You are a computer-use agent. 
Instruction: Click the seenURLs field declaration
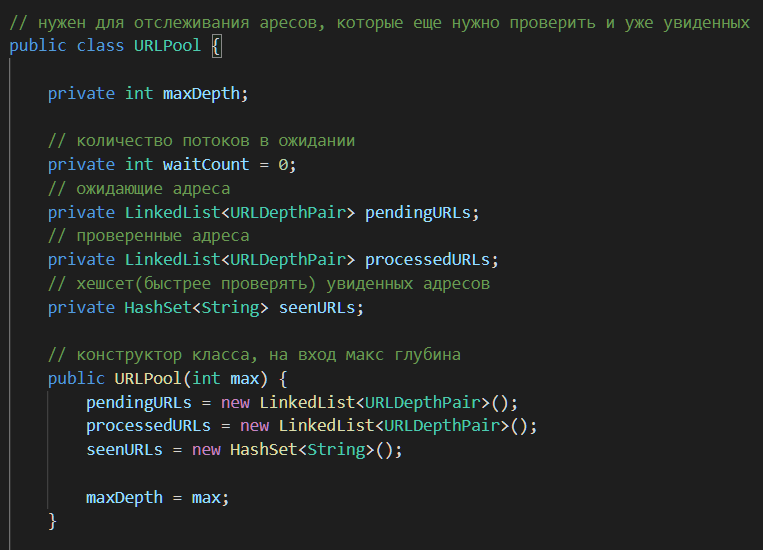pos(205,308)
